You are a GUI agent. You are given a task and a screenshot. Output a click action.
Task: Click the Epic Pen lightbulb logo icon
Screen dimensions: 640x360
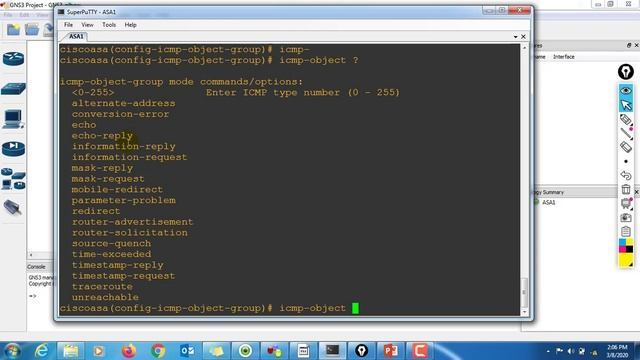coord(626,72)
